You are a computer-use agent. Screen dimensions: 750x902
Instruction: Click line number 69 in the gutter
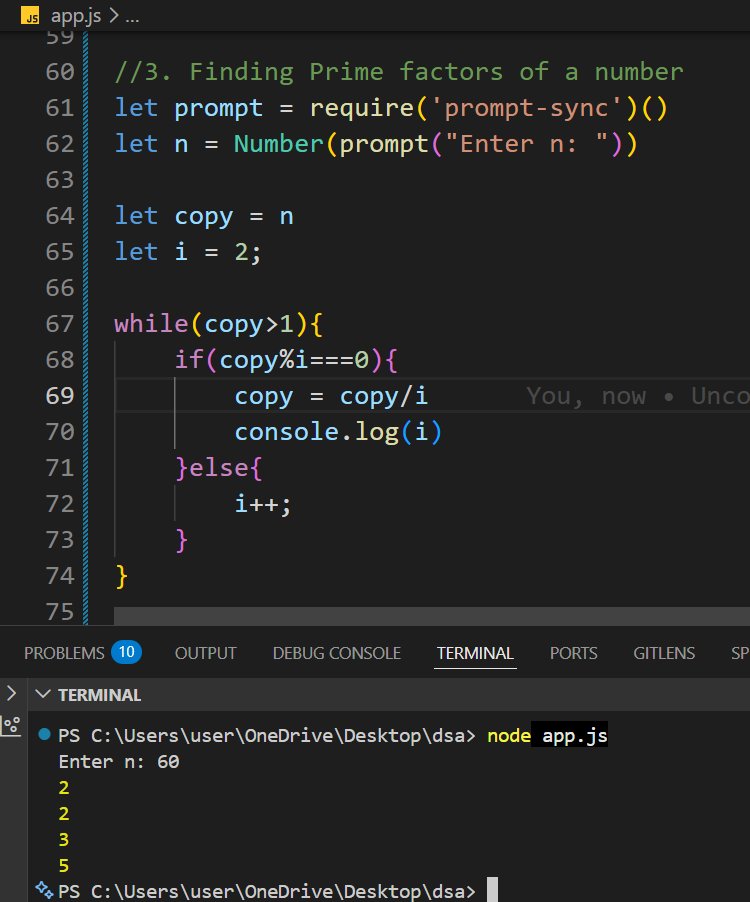(x=60, y=396)
